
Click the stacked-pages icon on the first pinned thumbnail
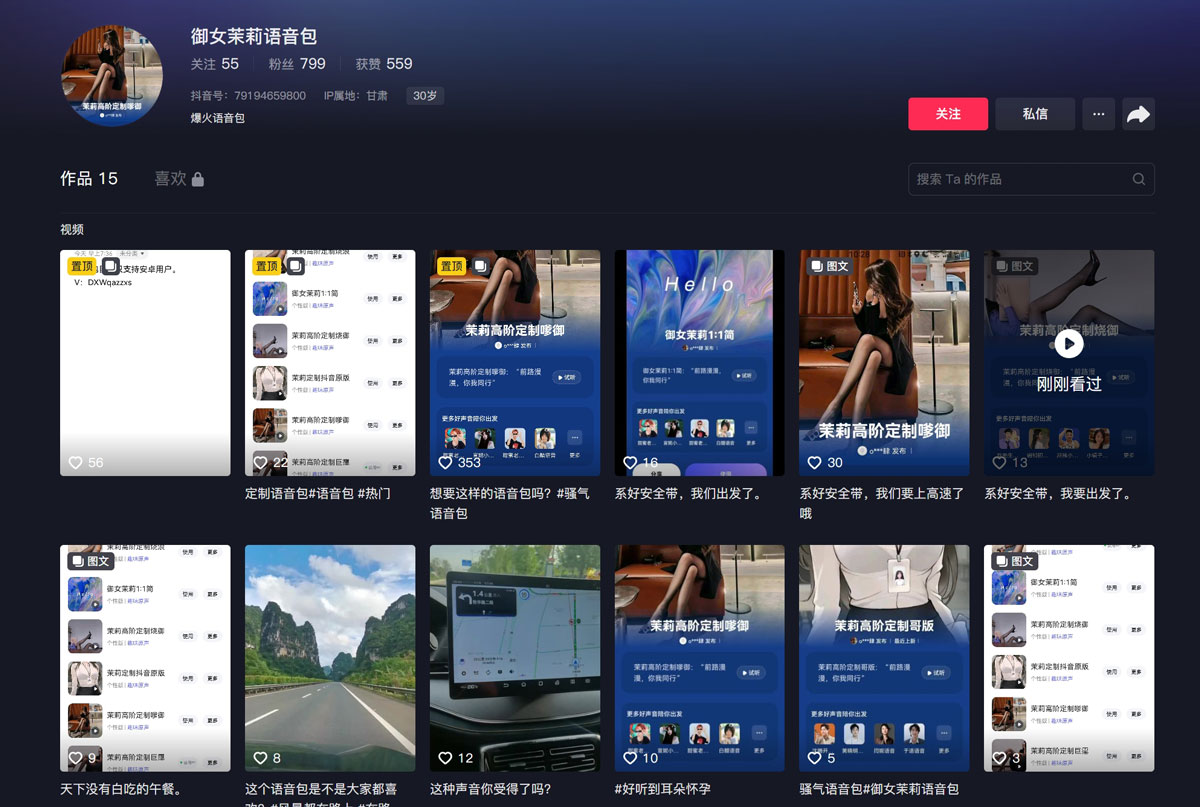click(x=109, y=265)
